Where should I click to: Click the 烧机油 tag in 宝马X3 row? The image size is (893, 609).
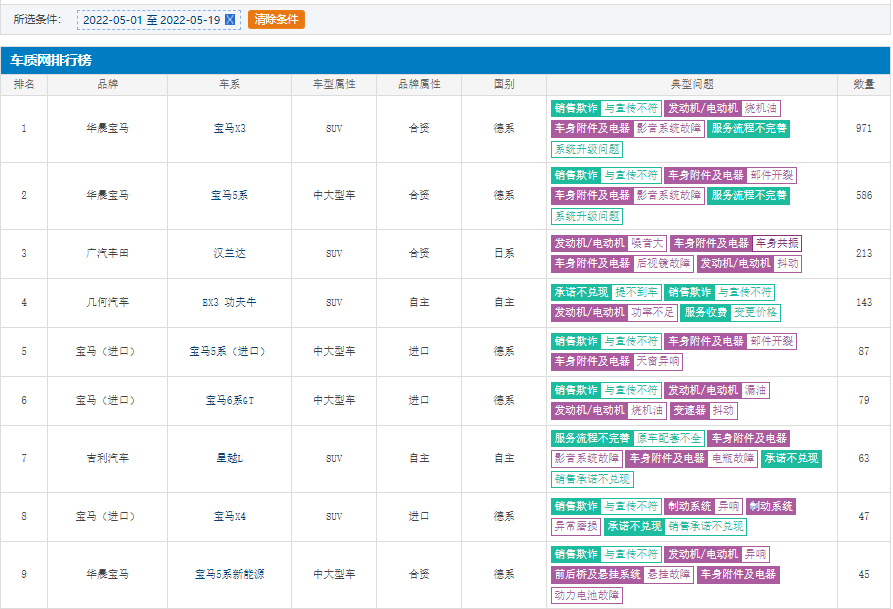(761, 108)
